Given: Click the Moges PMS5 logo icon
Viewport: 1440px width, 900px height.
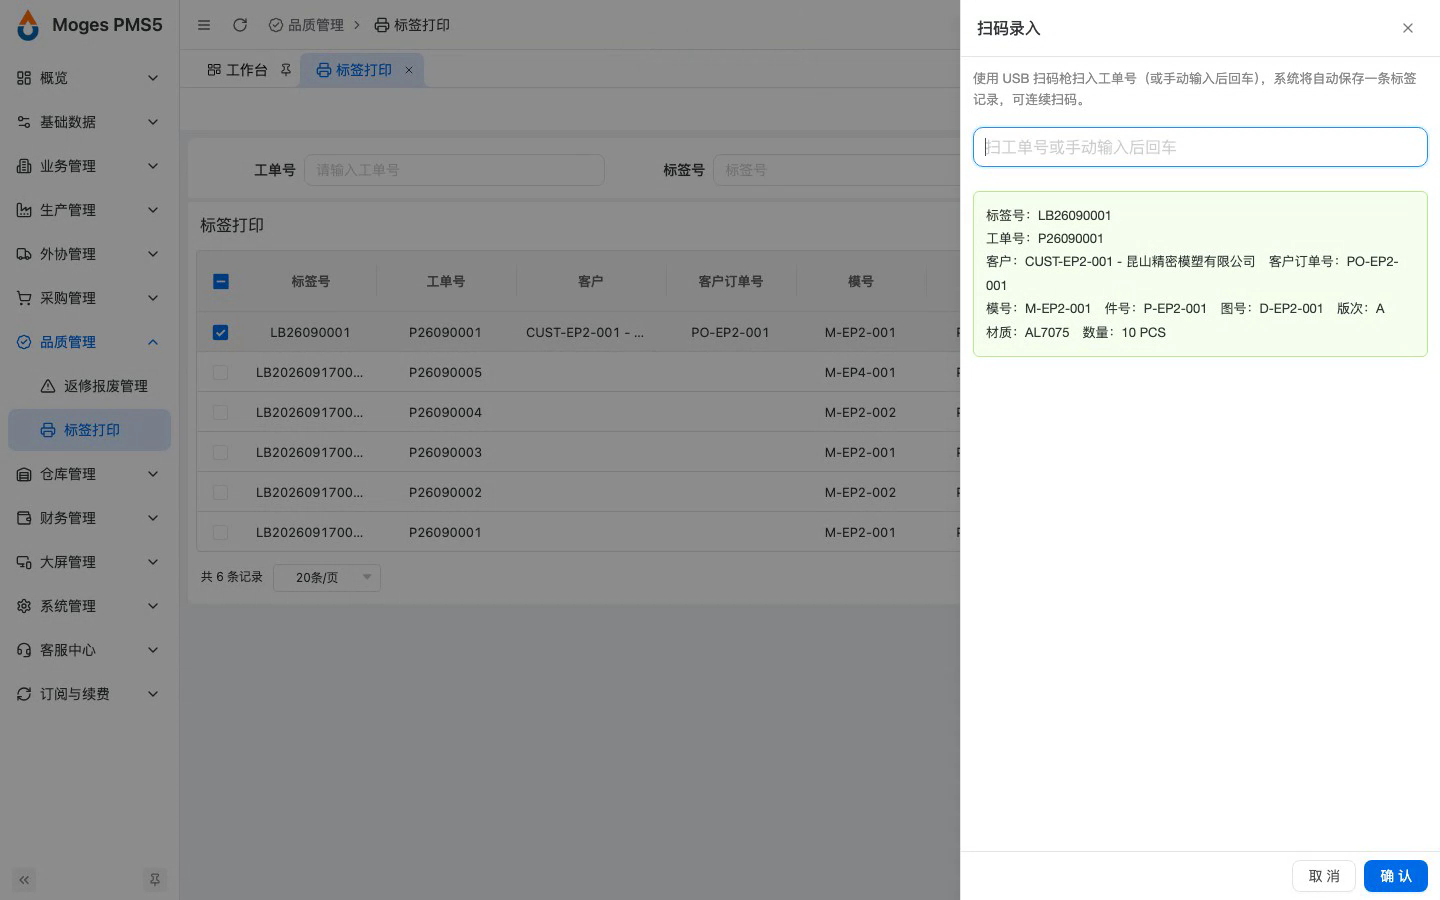Looking at the screenshot, I should tap(28, 25).
